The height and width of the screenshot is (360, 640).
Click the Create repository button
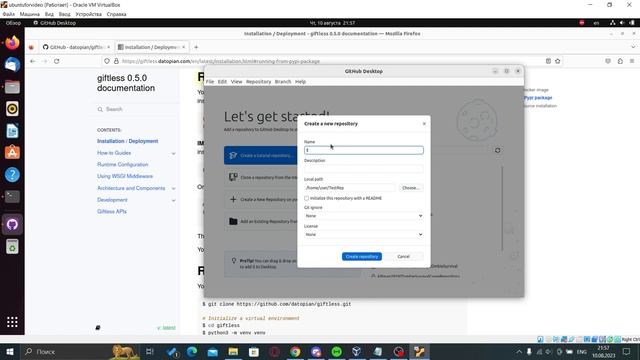362,256
